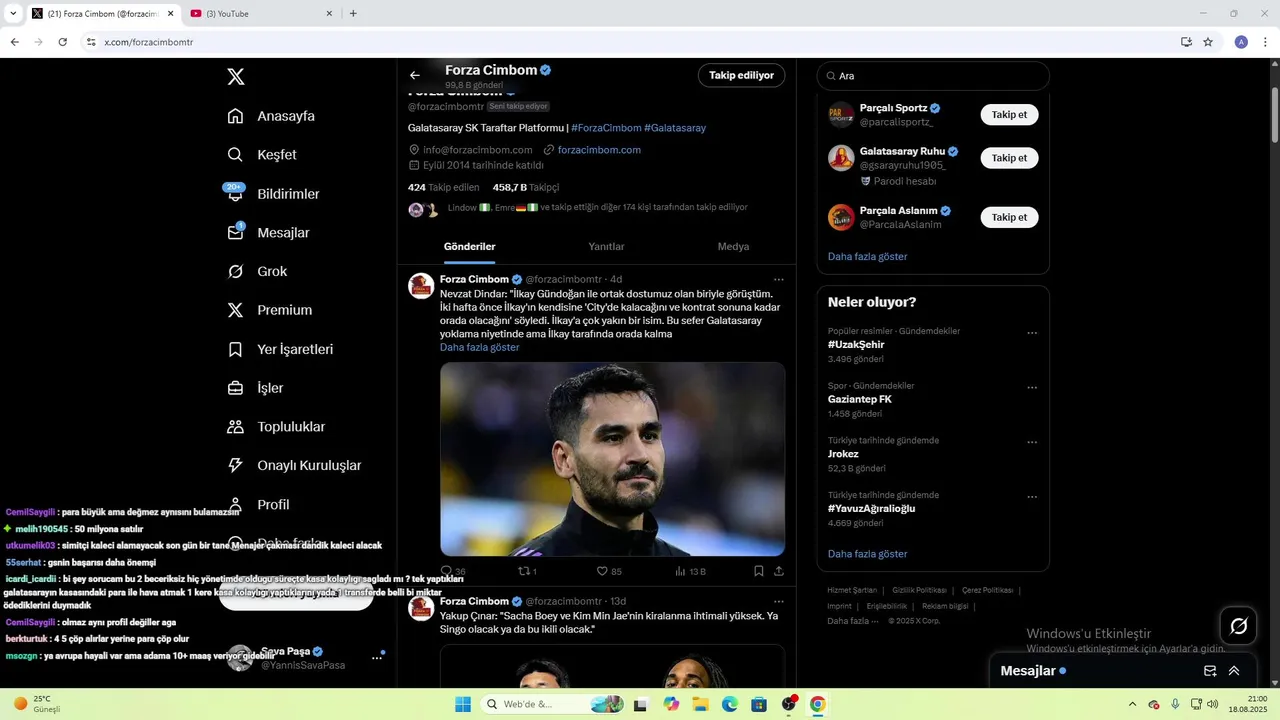Open options for Jrokez trend
This screenshot has width=1280, height=720.
1032,442
